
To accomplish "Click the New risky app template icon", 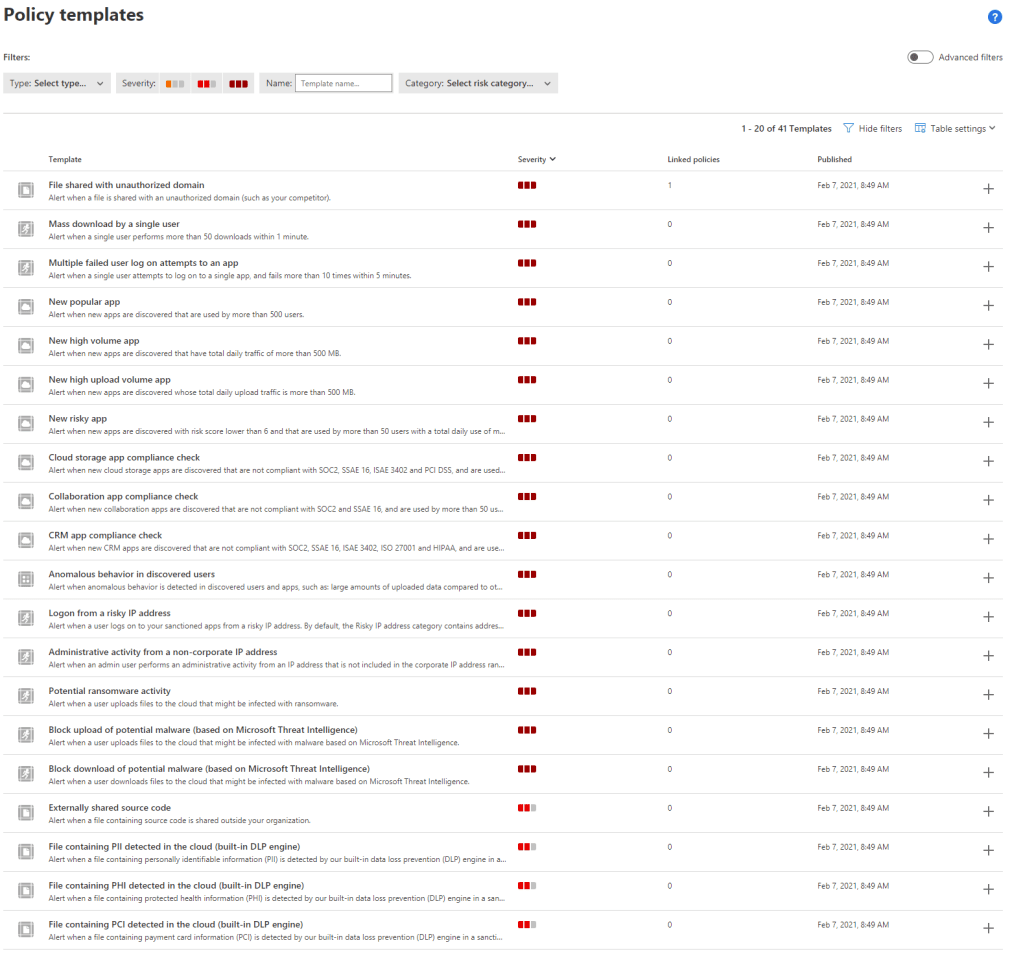I will (x=26, y=422).
